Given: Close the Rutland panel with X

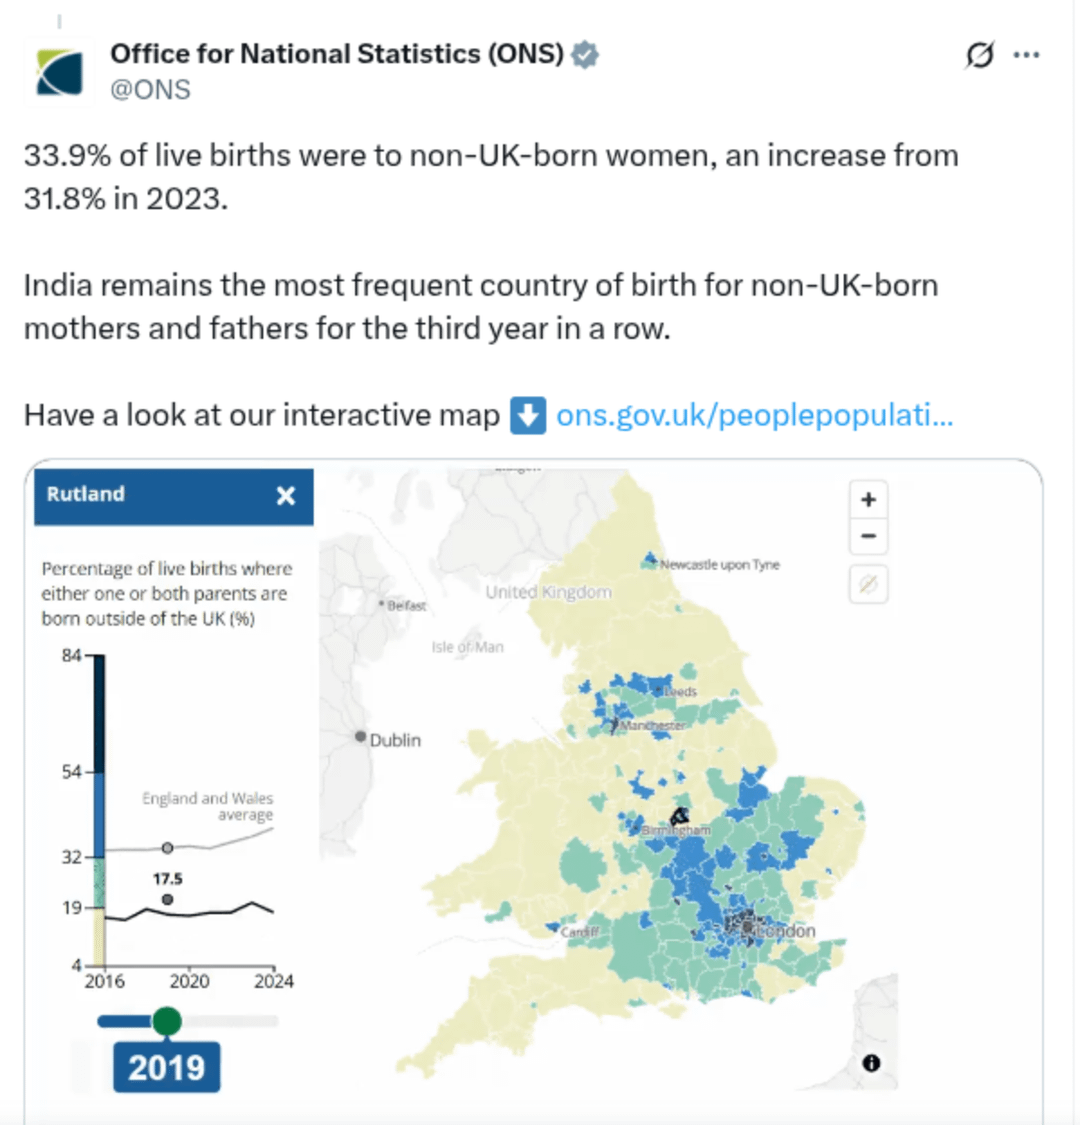Looking at the screenshot, I should point(286,496).
